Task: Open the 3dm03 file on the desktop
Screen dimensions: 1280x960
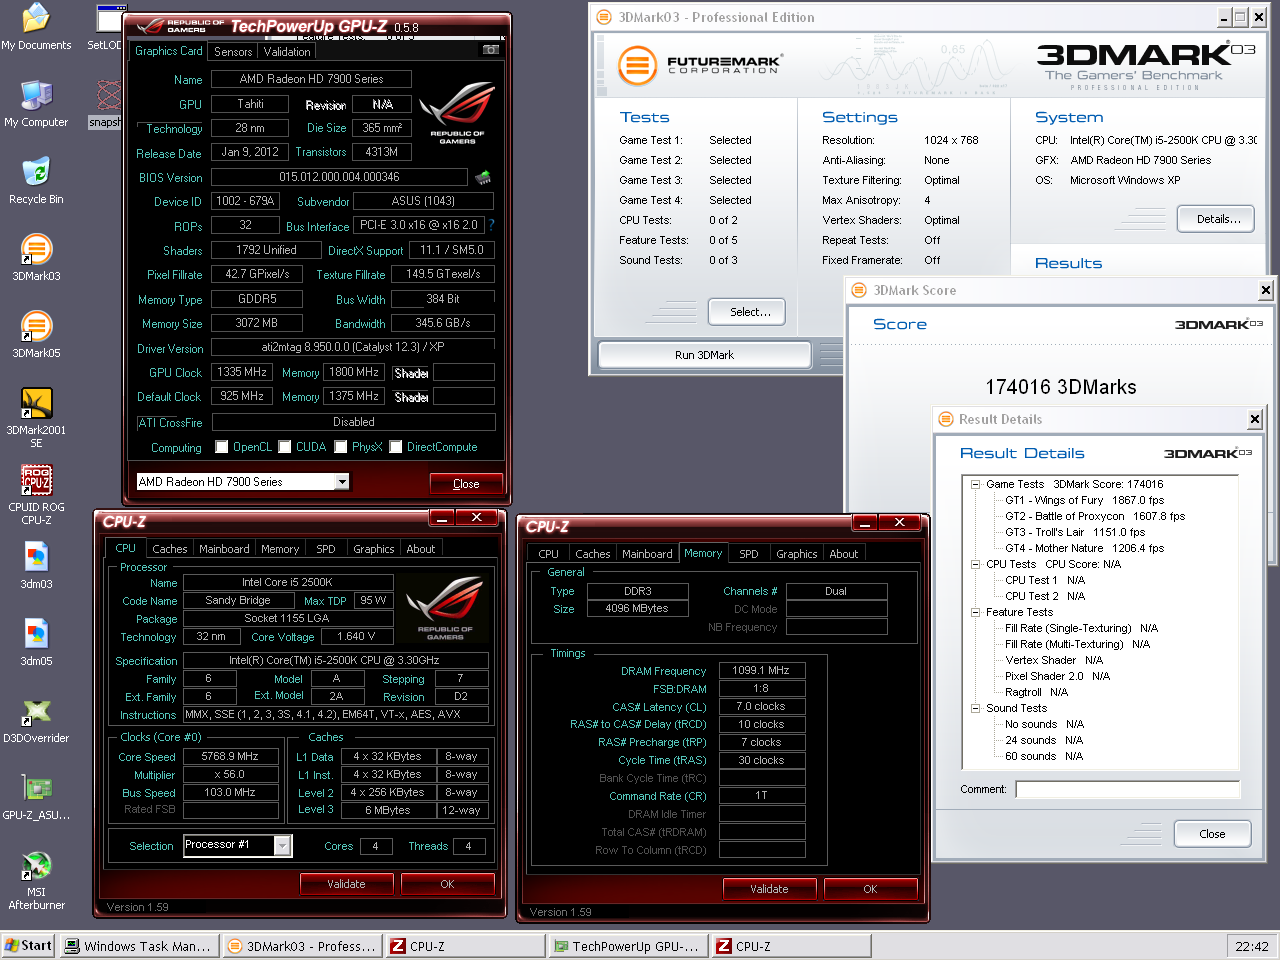Action: pyautogui.click(x=36, y=566)
